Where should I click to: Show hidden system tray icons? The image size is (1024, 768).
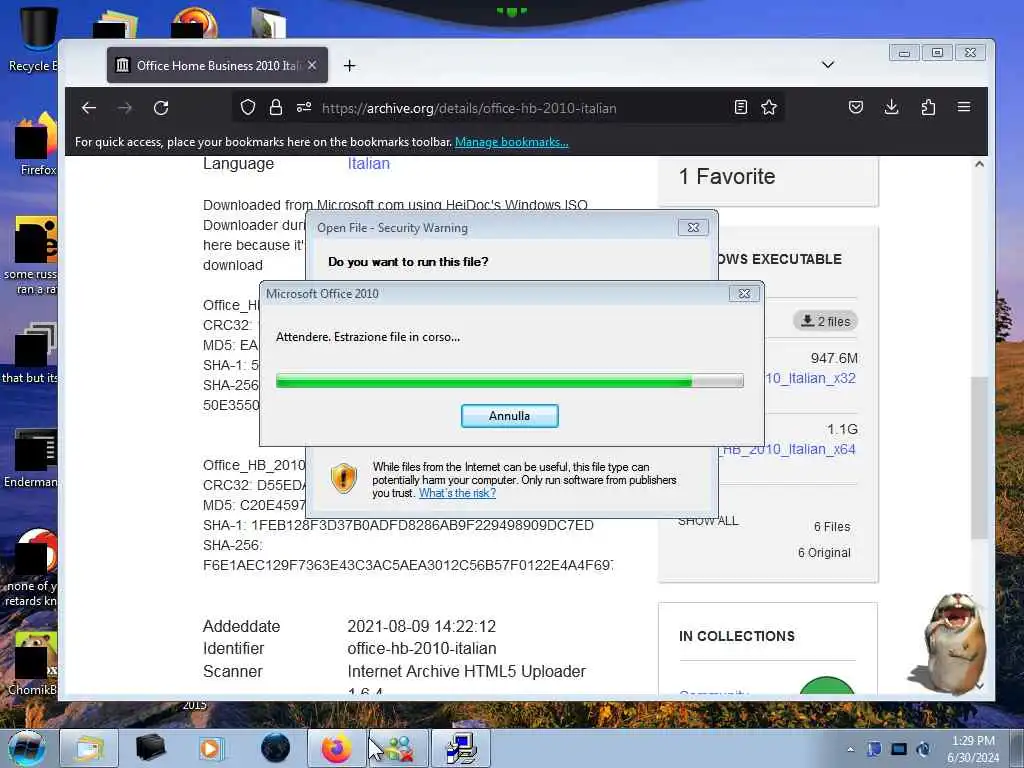coord(850,749)
